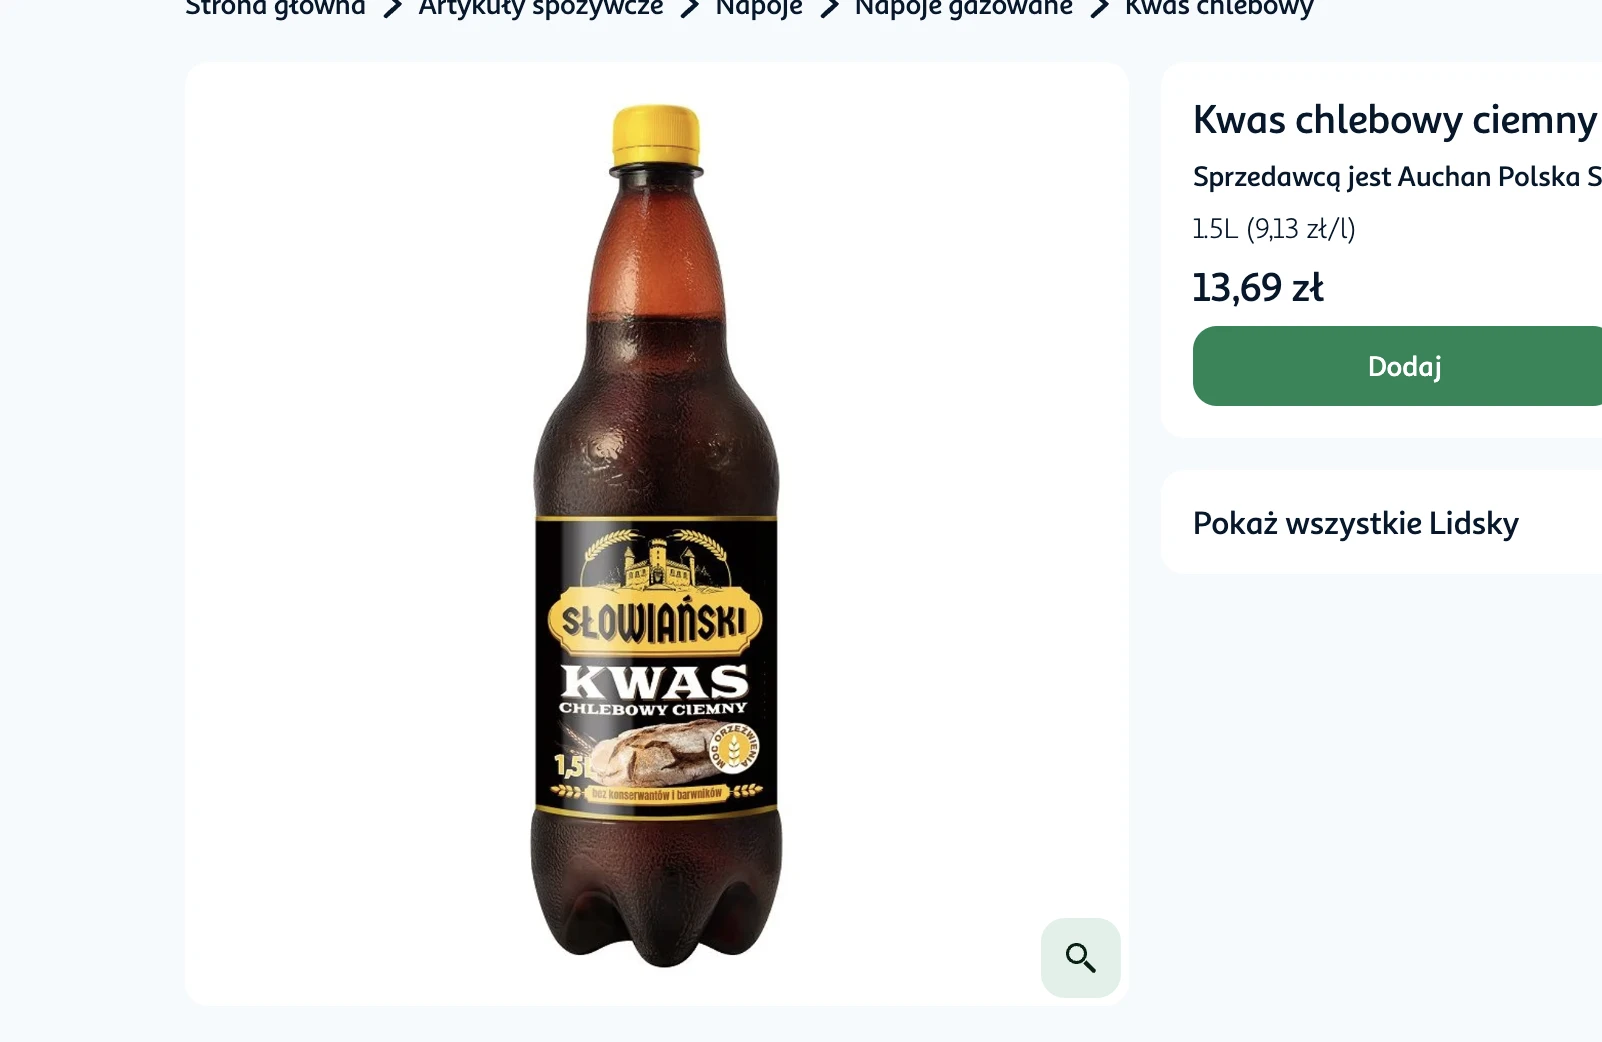This screenshot has width=1602, height=1042.
Task: Navigate to Napoje gazowane breadcrumb
Action: pyautogui.click(x=963, y=8)
